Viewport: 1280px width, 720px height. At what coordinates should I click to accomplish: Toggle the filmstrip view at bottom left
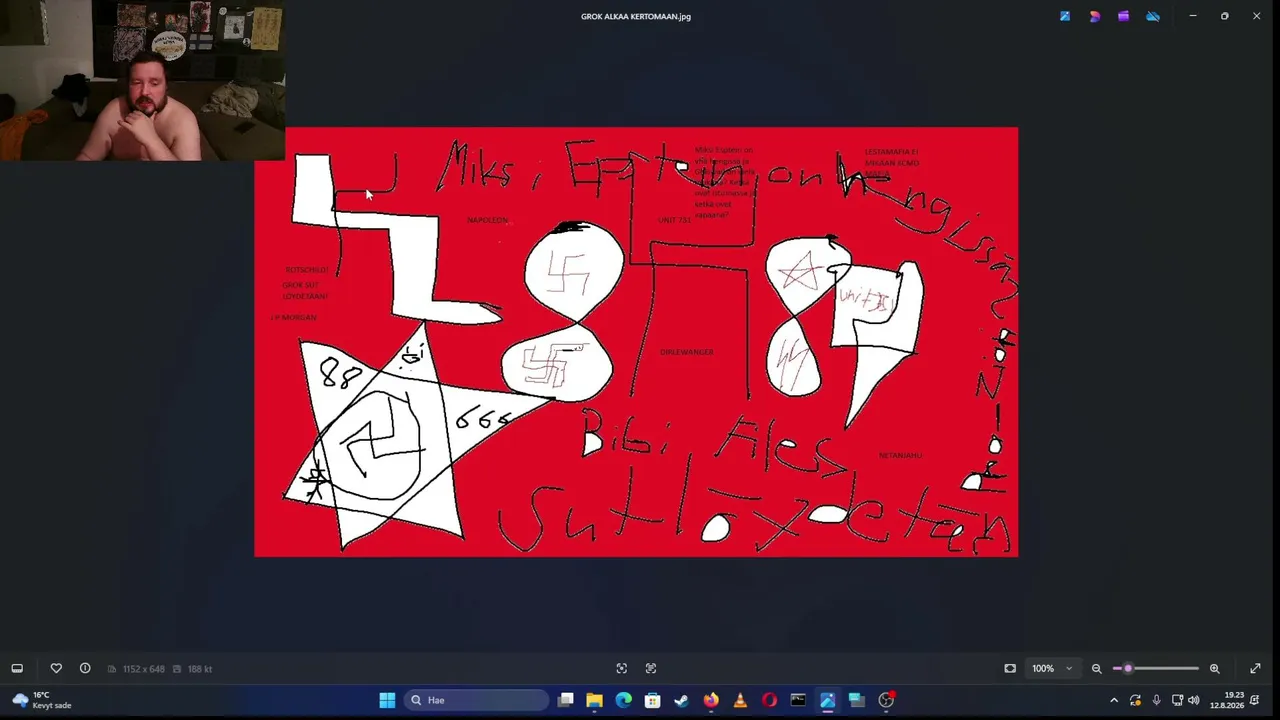click(17, 668)
